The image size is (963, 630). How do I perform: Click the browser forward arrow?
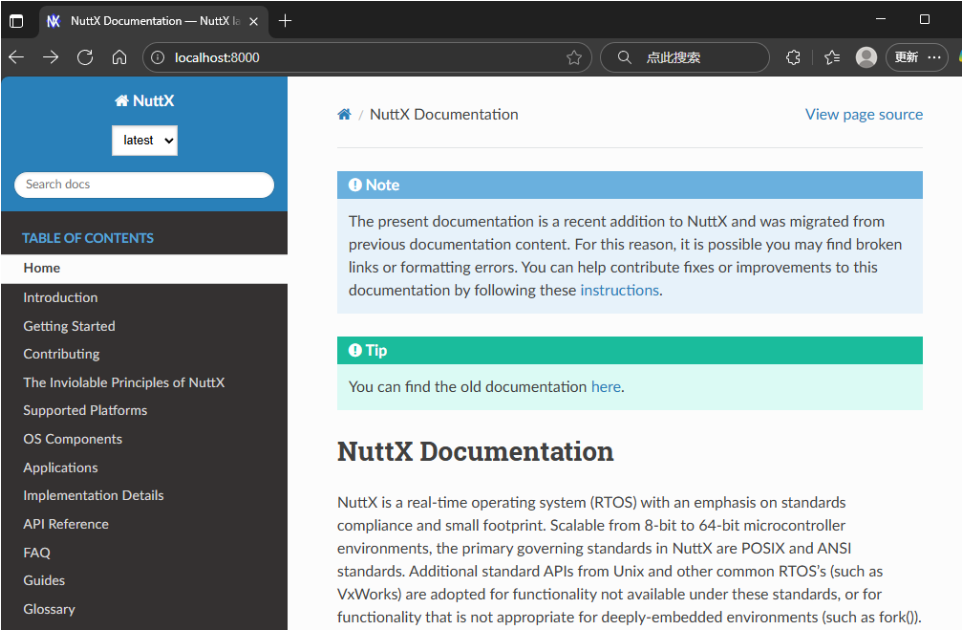point(50,57)
